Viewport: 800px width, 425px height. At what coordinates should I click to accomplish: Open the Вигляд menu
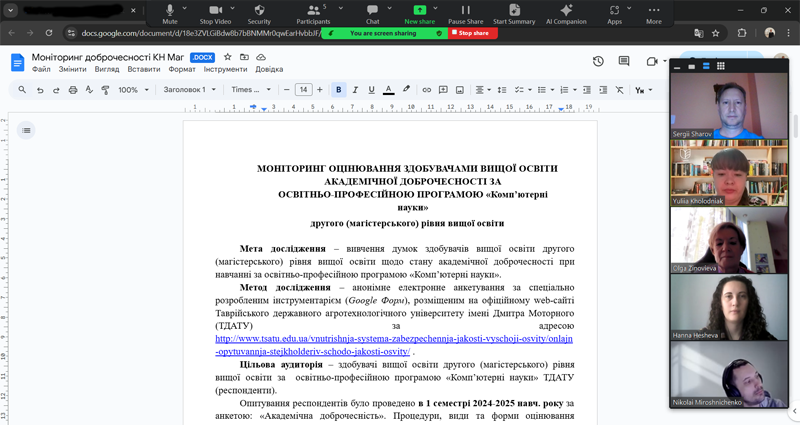107,69
